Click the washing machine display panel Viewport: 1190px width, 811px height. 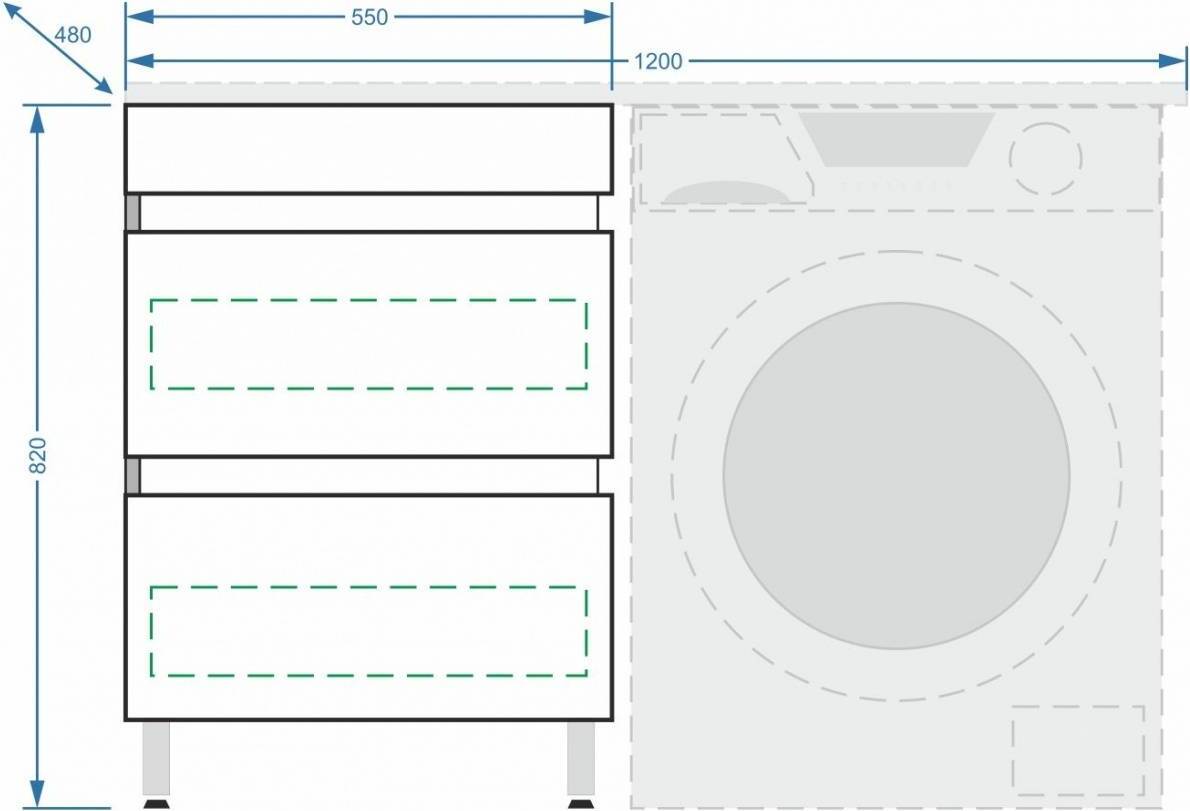pyautogui.click(x=896, y=139)
